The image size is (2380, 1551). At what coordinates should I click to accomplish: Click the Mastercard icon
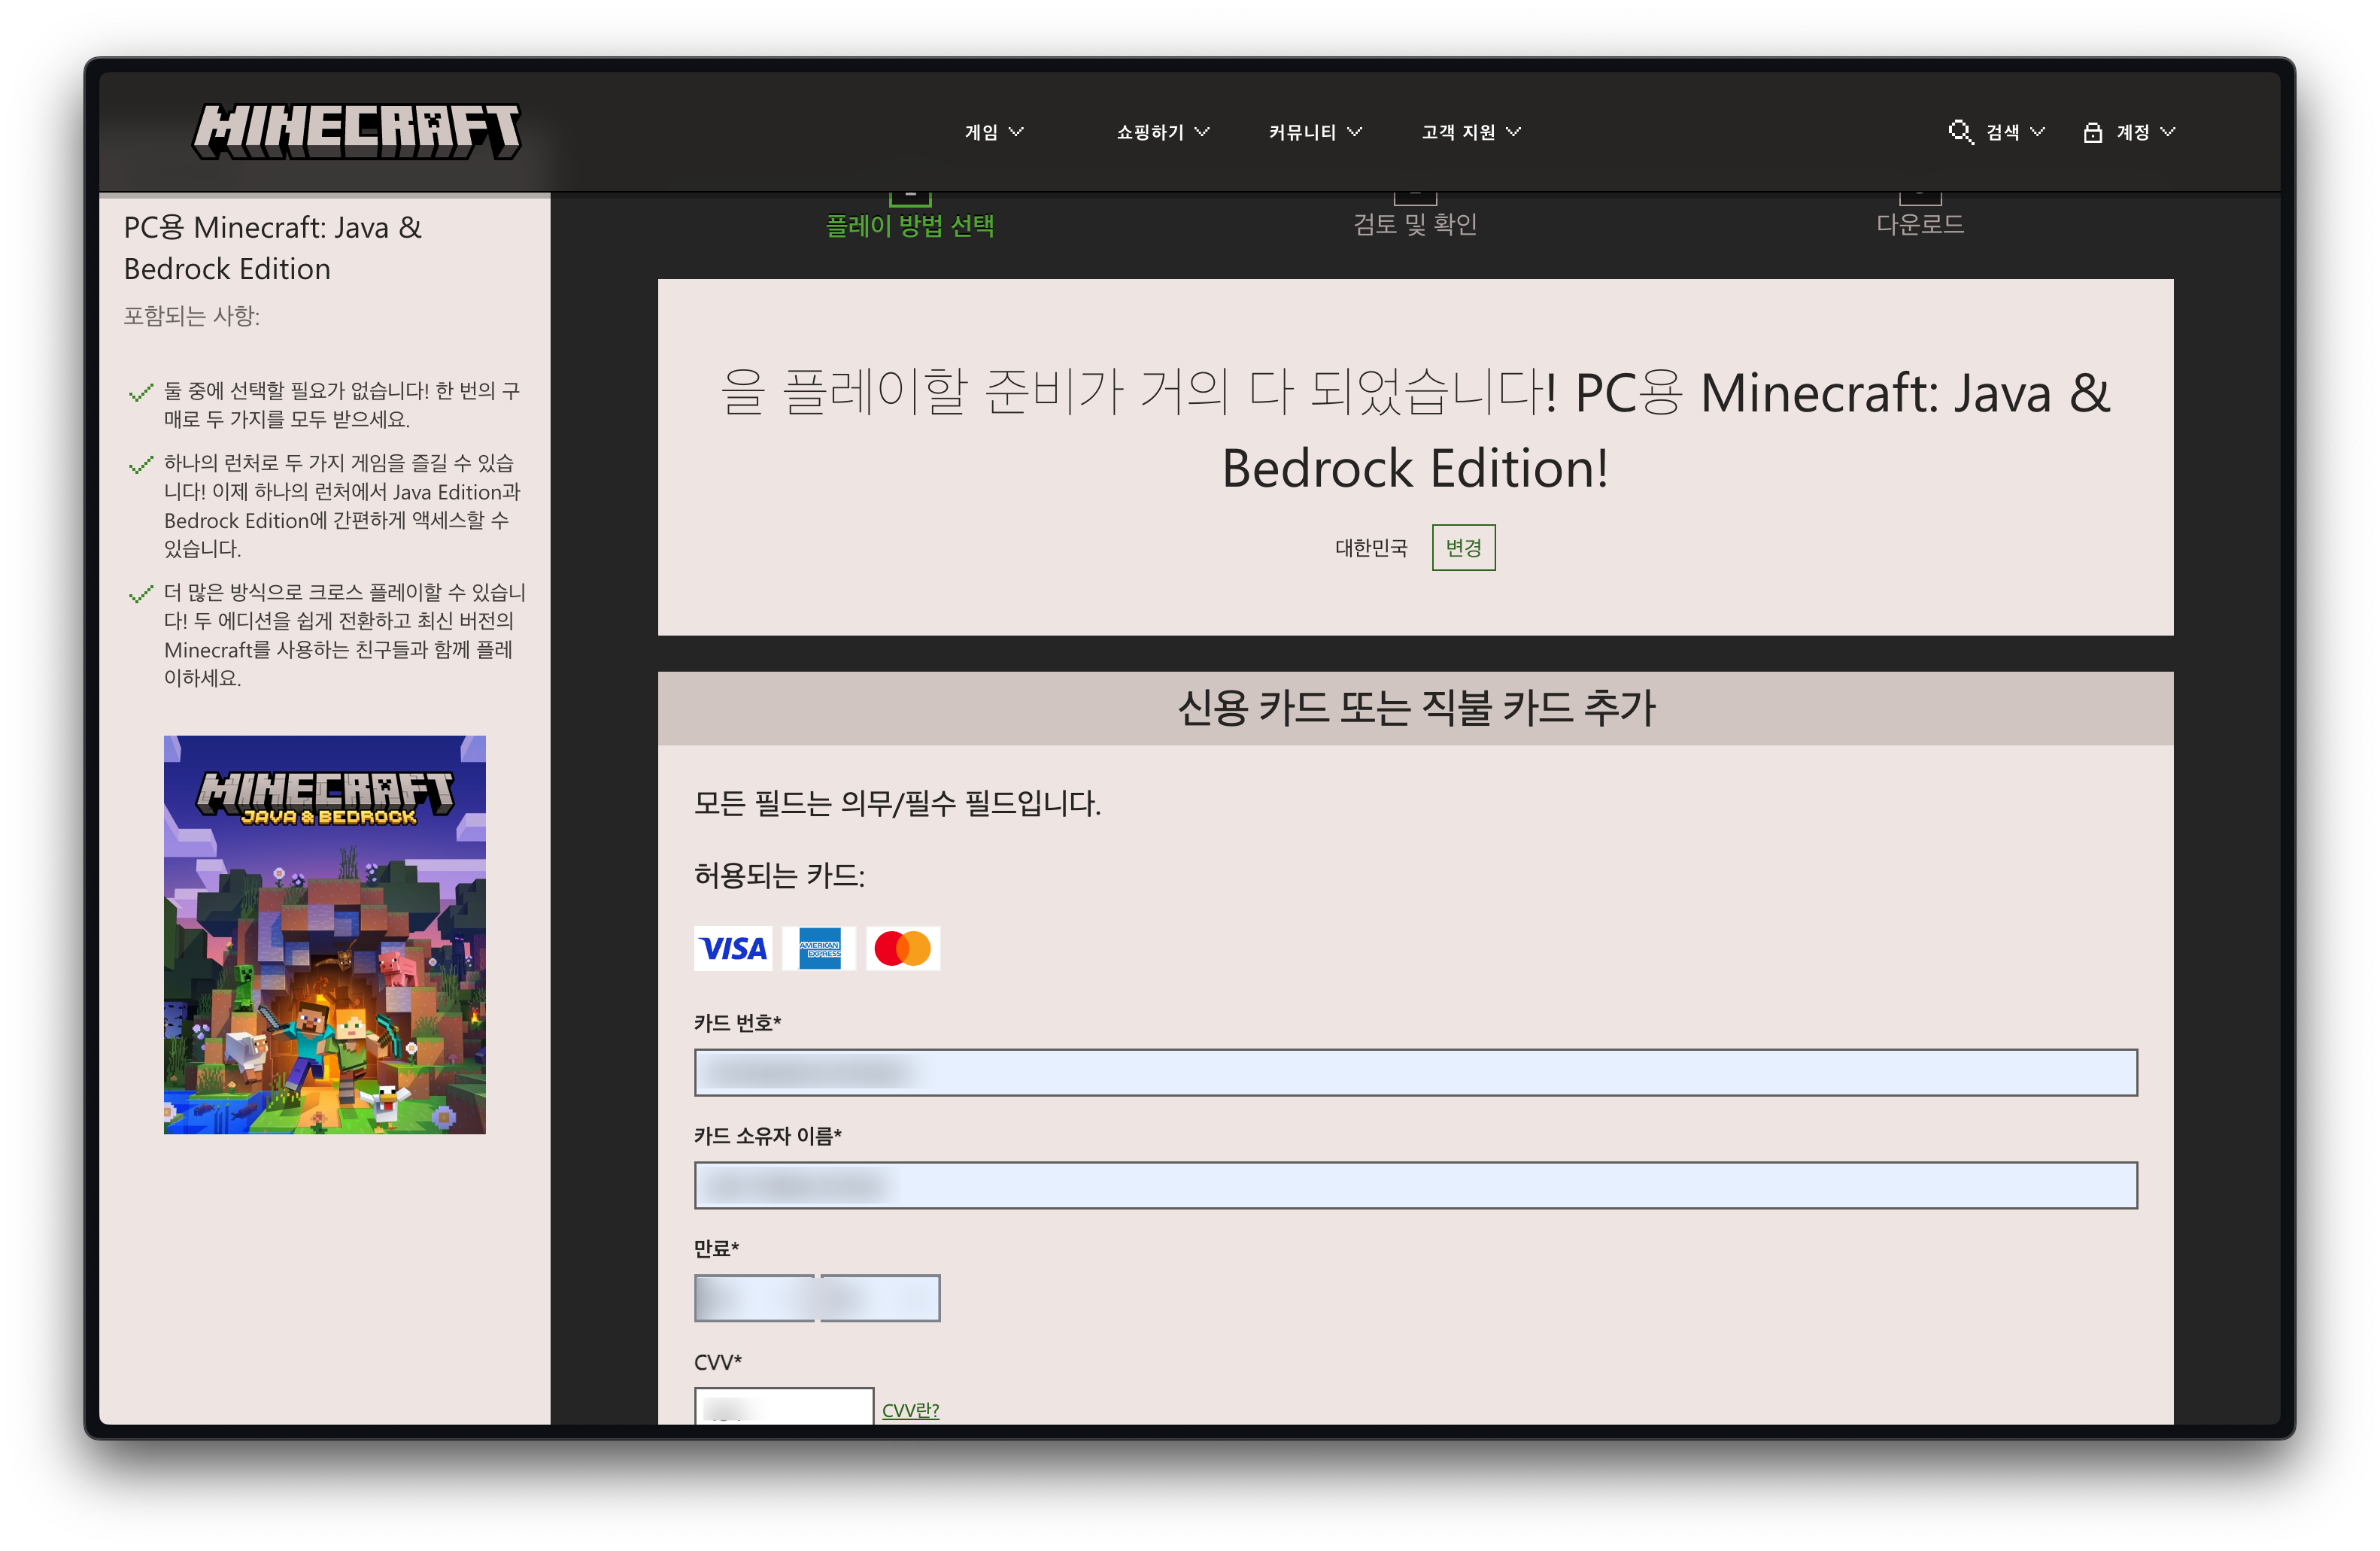(902, 948)
